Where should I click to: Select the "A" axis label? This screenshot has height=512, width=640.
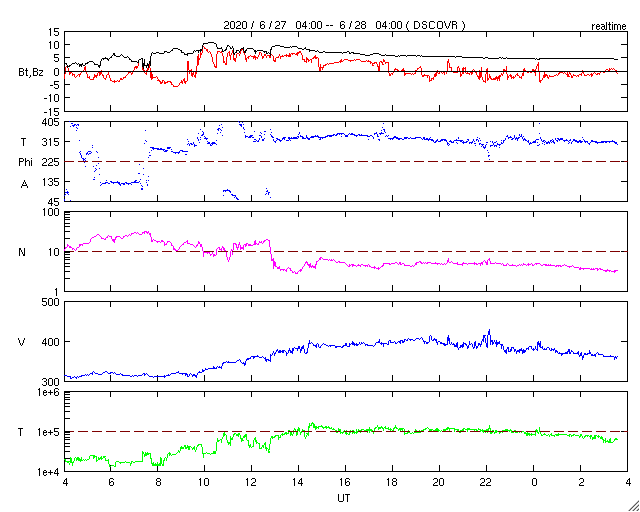point(24,185)
